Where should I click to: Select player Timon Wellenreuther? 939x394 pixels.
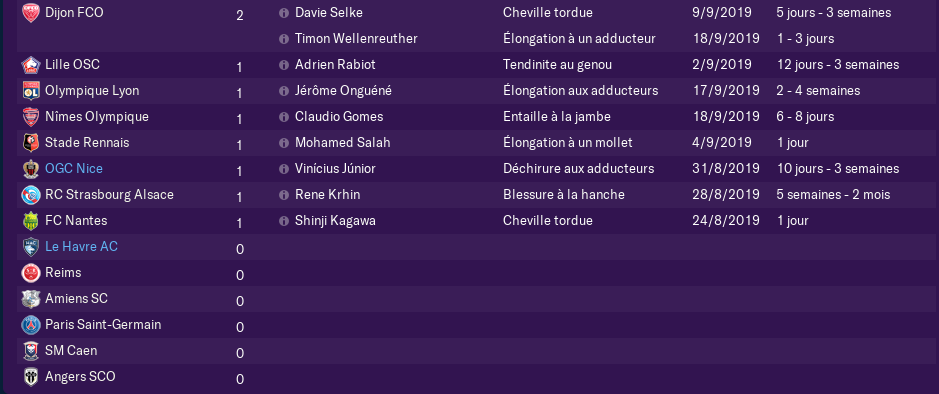coord(356,39)
